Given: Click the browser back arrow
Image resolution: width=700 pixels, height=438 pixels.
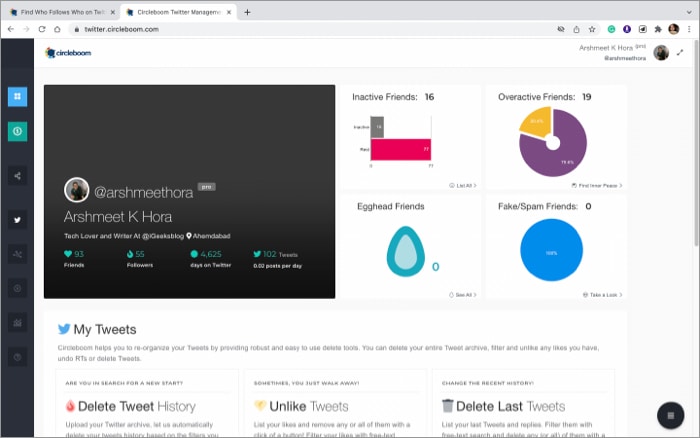Looking at the screenshot, I should click(11, 29).
